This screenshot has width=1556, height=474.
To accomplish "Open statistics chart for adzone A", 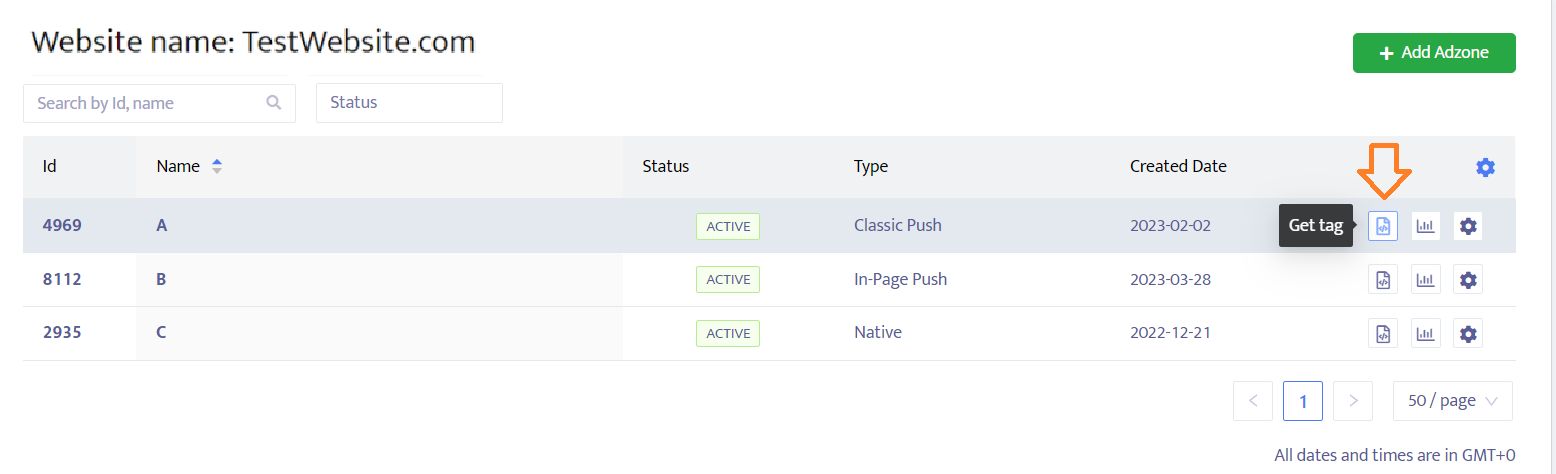I will (1425, 226).
